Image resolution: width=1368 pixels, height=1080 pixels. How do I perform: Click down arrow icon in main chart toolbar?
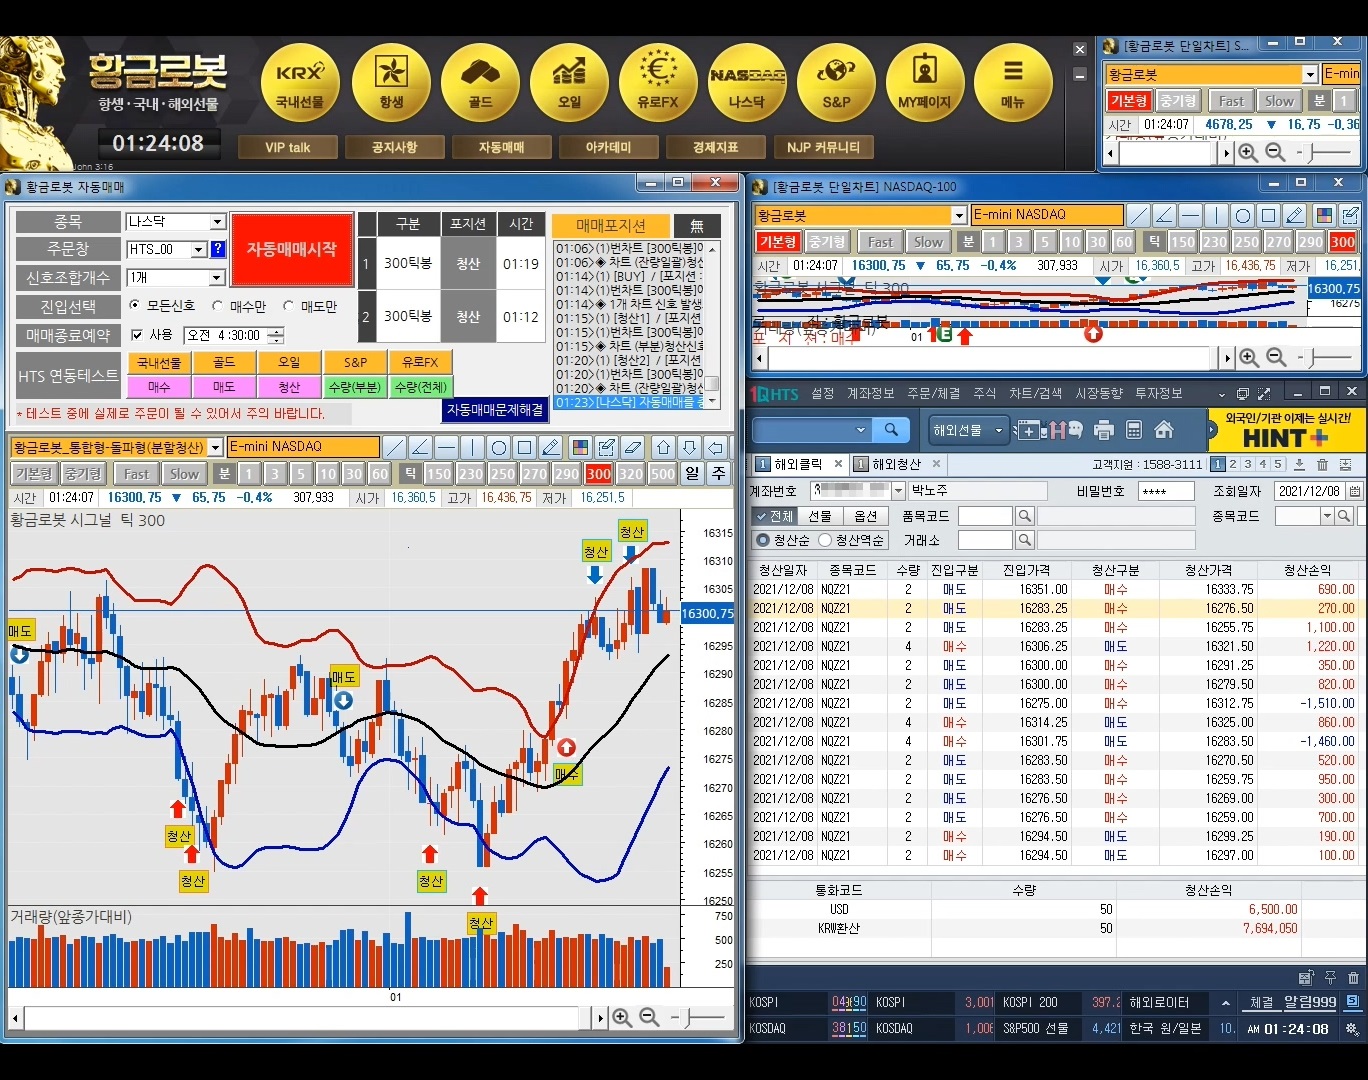tap(690, 447)
